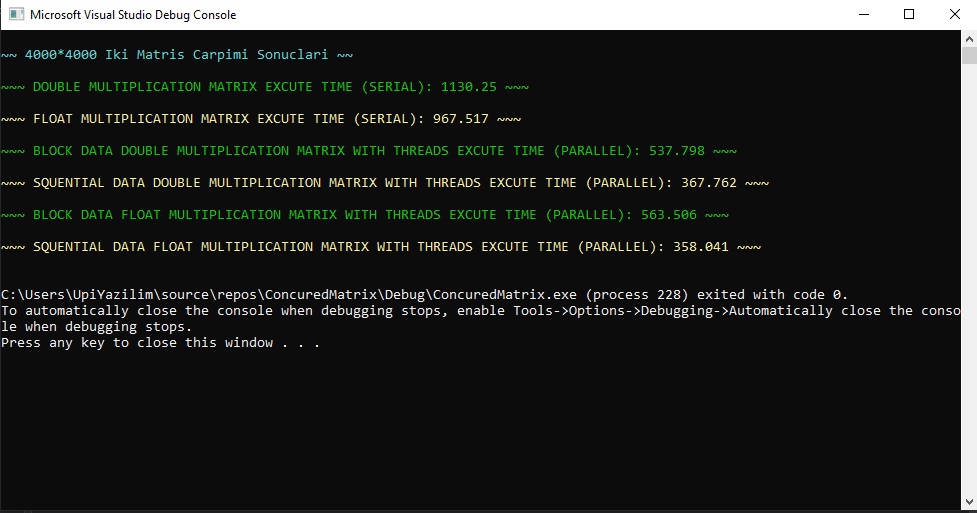
Task: Select the BLOCK DATA DOUBLE parallel result line
Action: coord(369,151)
